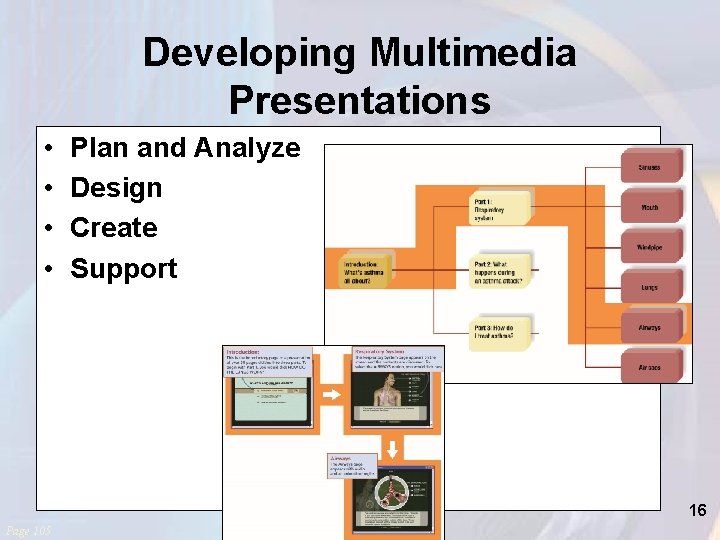
Task: Click the "Introduction:" caption box in storyboard
Action: pyautogui.click(x=268, y=362)
